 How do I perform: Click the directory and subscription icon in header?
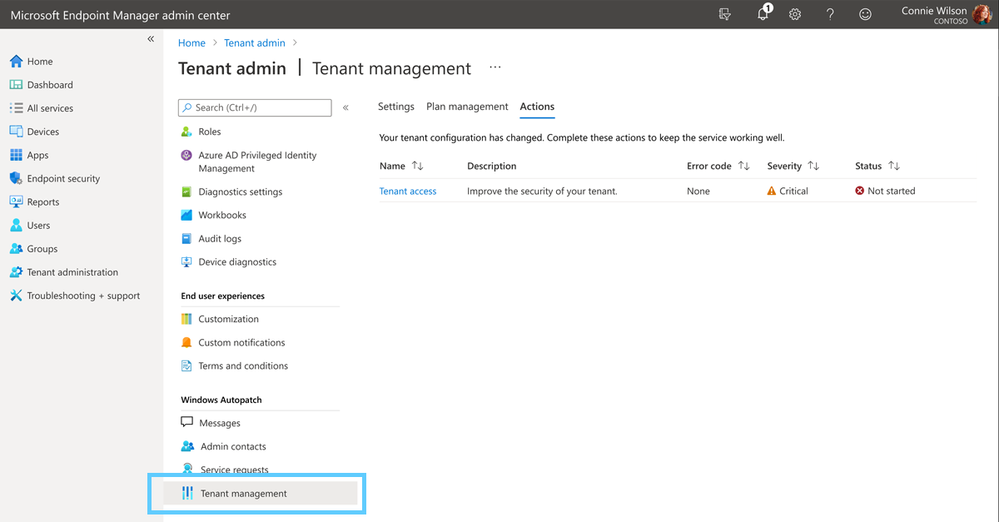[724, 14]
